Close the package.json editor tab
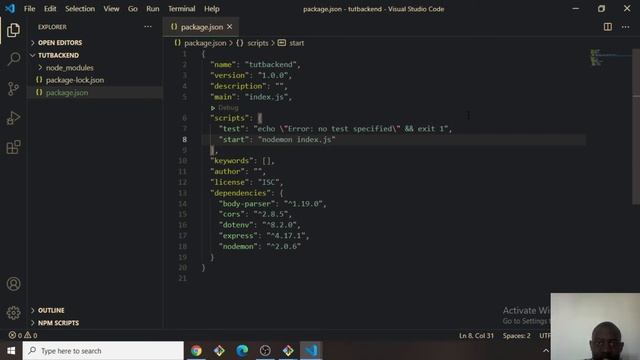This screenshot has height=360, width=640. click(x=230, y=27)
